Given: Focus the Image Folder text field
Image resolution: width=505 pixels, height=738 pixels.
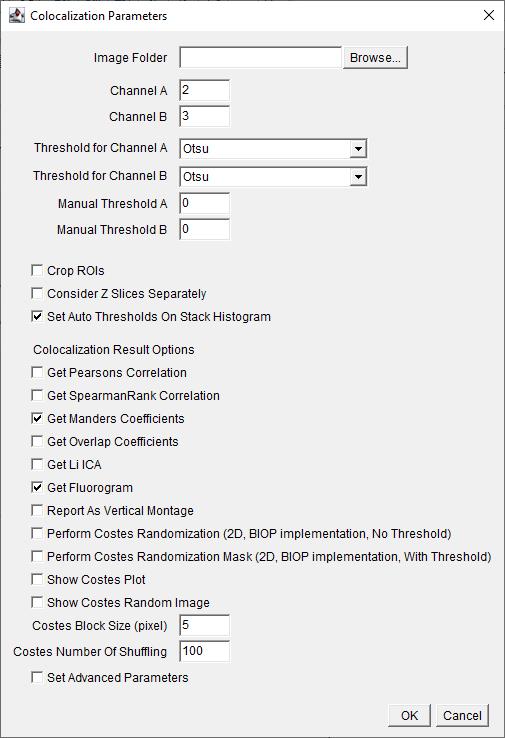Looking at the screenshot, I should [x=260, y=57].
